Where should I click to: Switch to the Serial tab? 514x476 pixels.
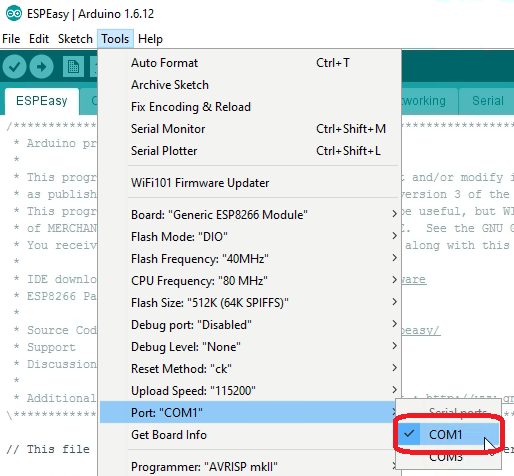click(488, 101)
